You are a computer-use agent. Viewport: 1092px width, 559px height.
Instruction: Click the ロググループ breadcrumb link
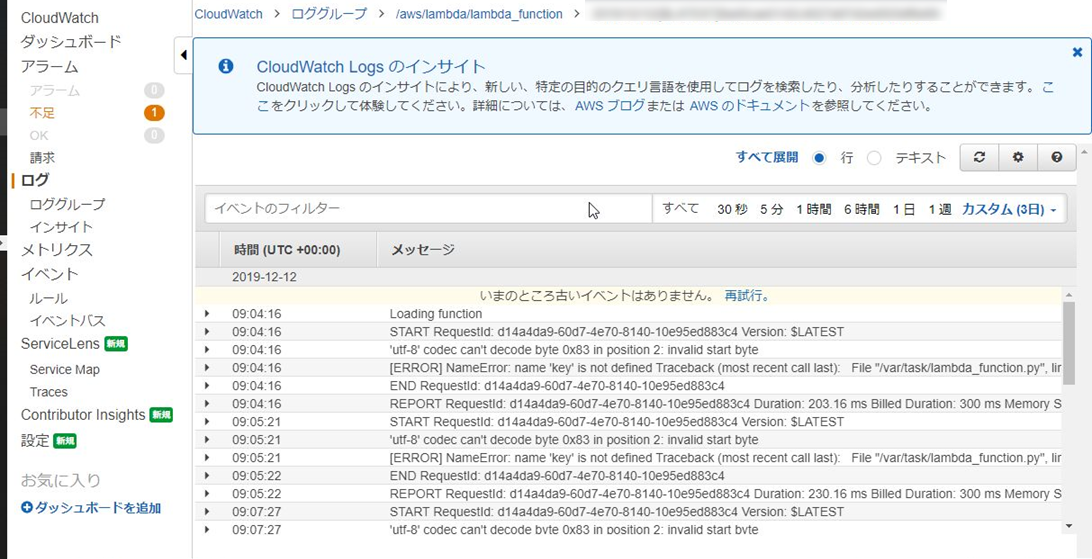coord(329,14)
